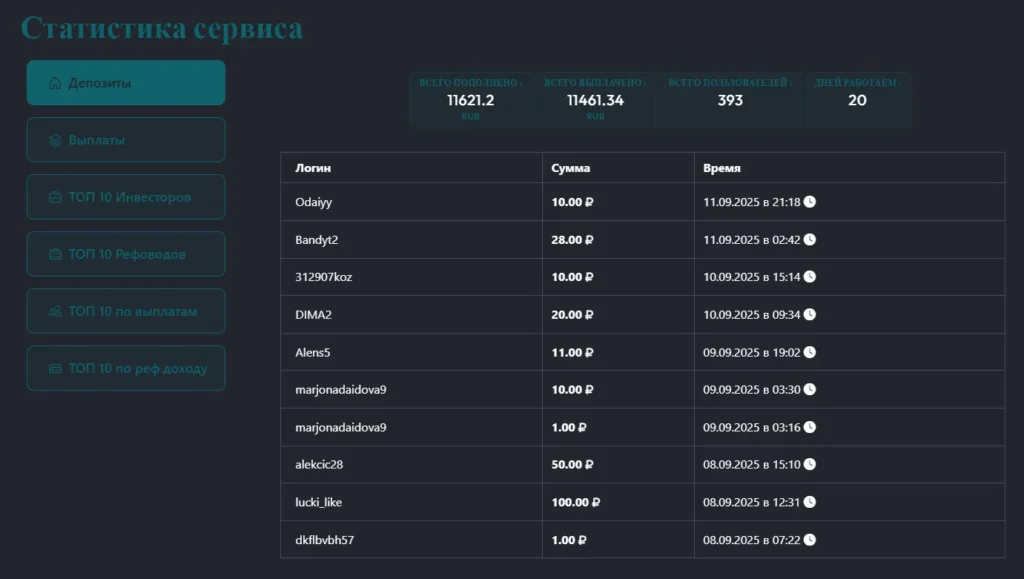This screenshot has width=1024, height=579.
Task: Click the Всего пользователей count card
Action: coord(730,100)
